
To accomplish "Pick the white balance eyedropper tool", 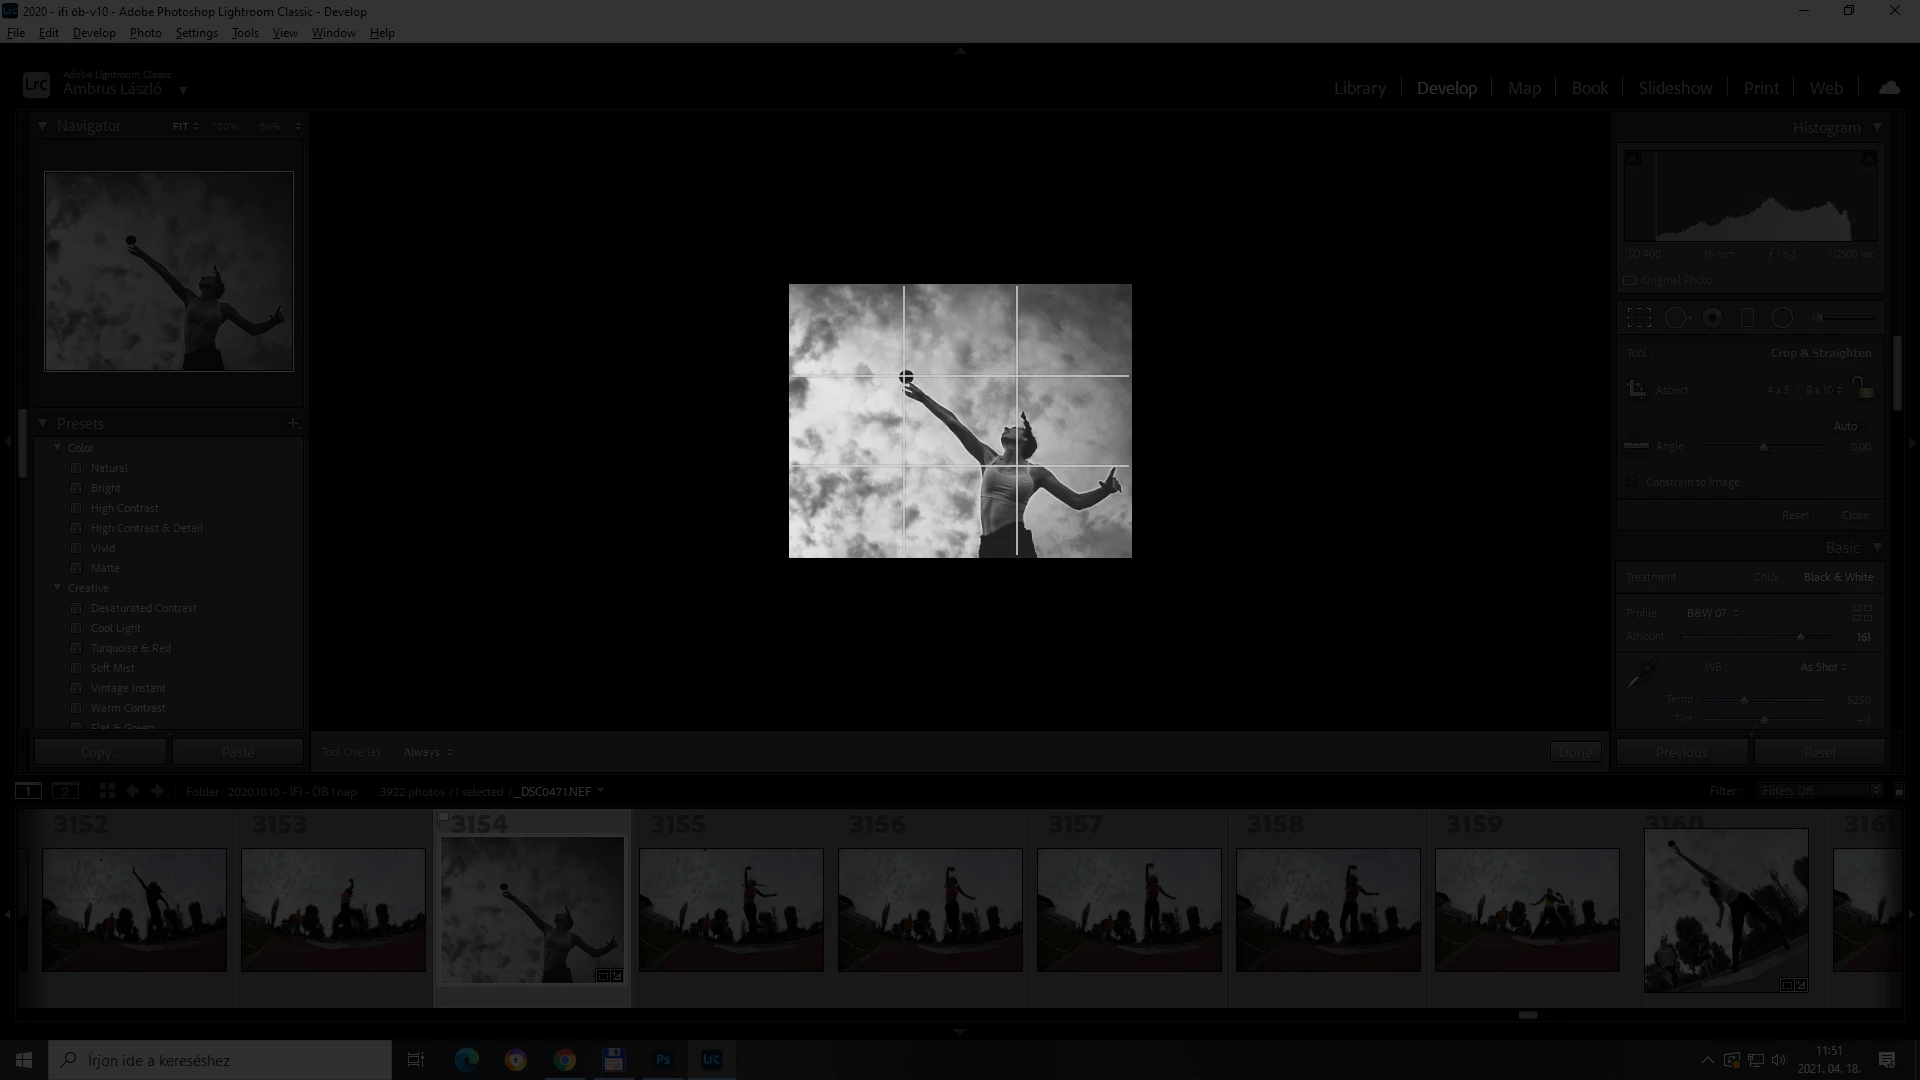I will tap(1641, 674).
